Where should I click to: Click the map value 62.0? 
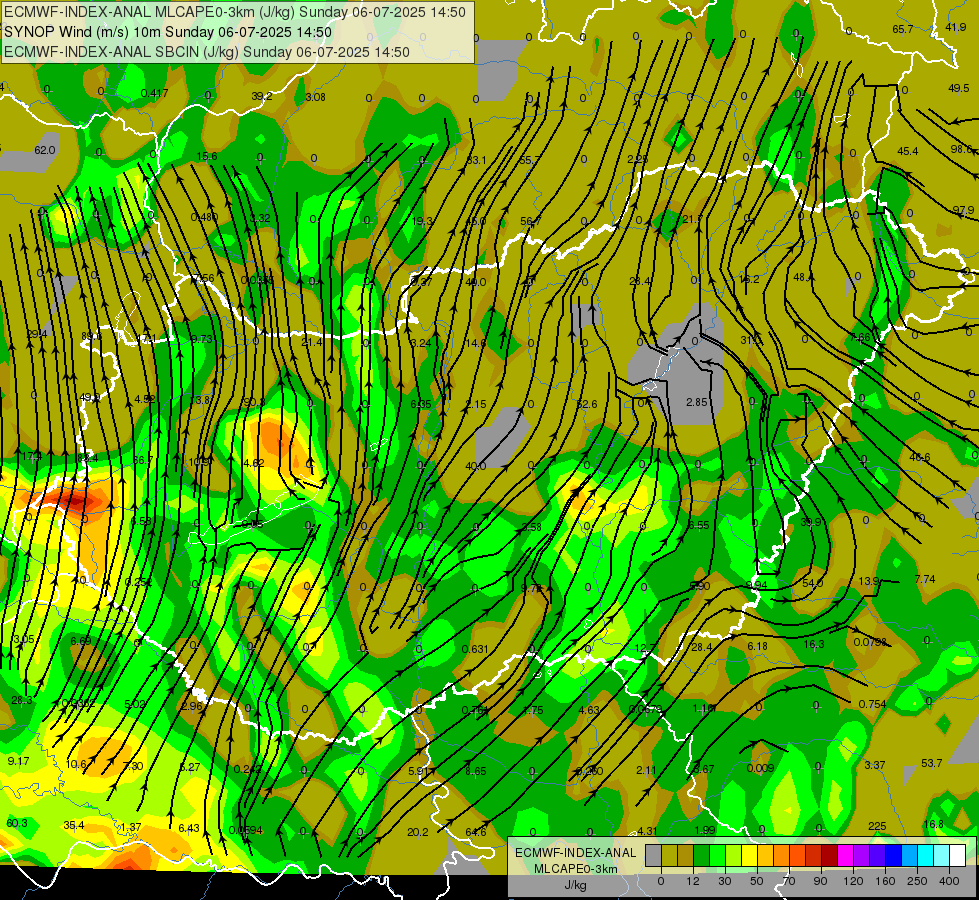point(45,151)
